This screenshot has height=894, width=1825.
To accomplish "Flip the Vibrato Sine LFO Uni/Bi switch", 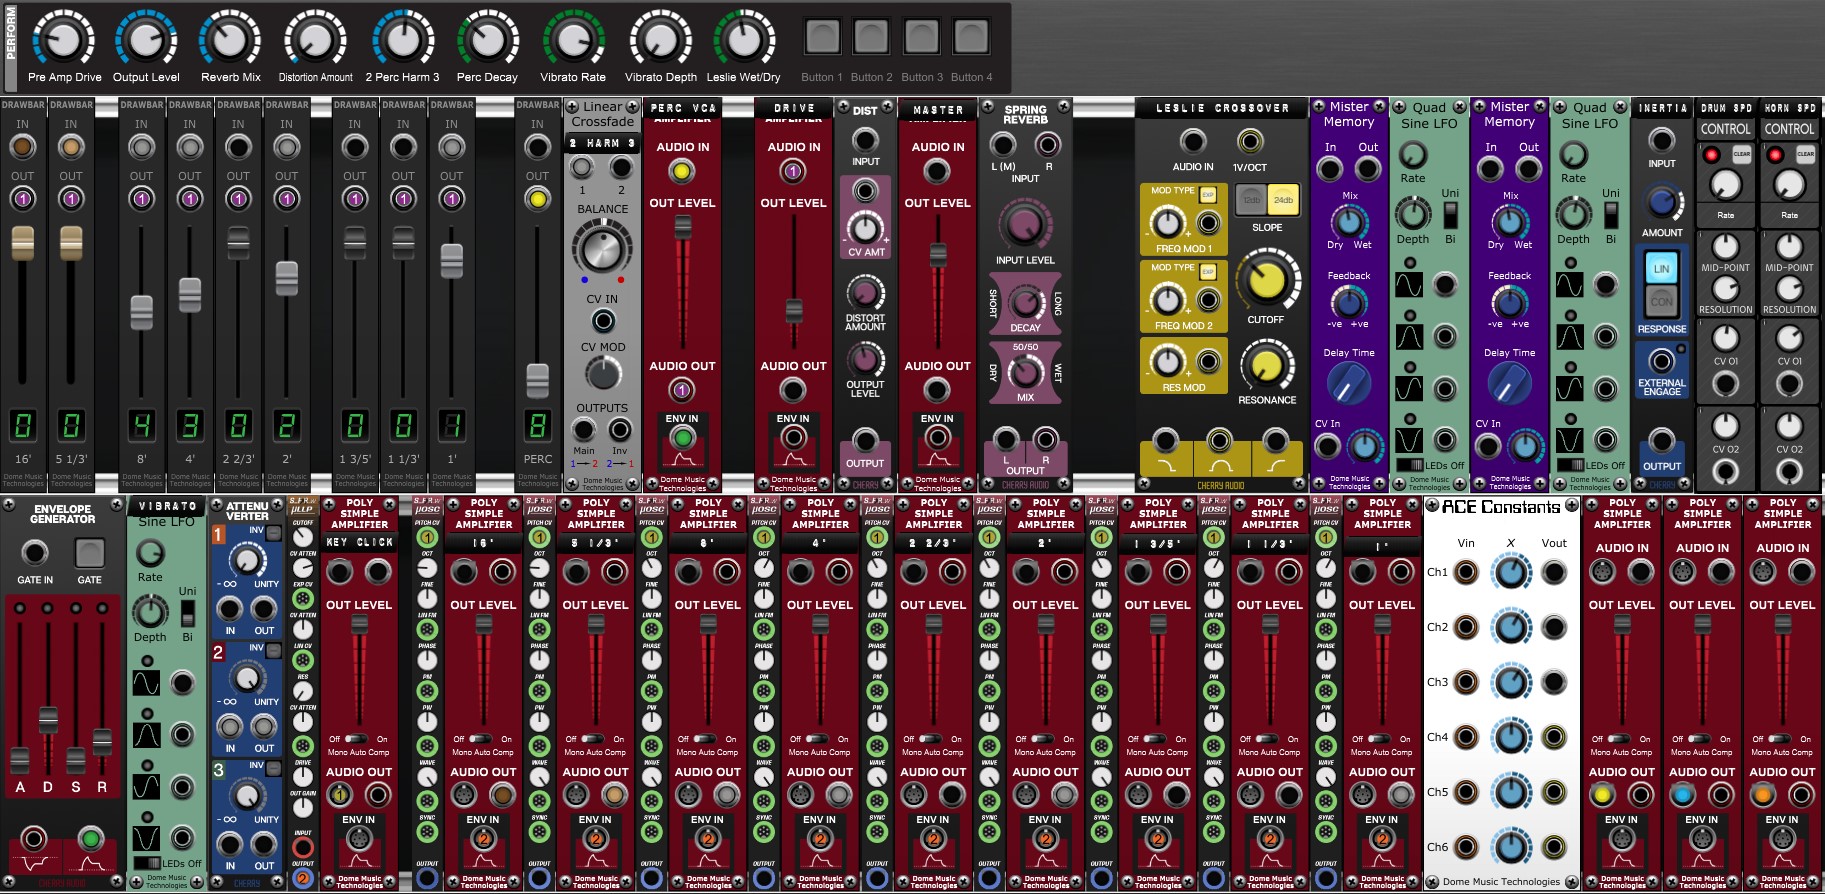I will [x=187, y=613].
